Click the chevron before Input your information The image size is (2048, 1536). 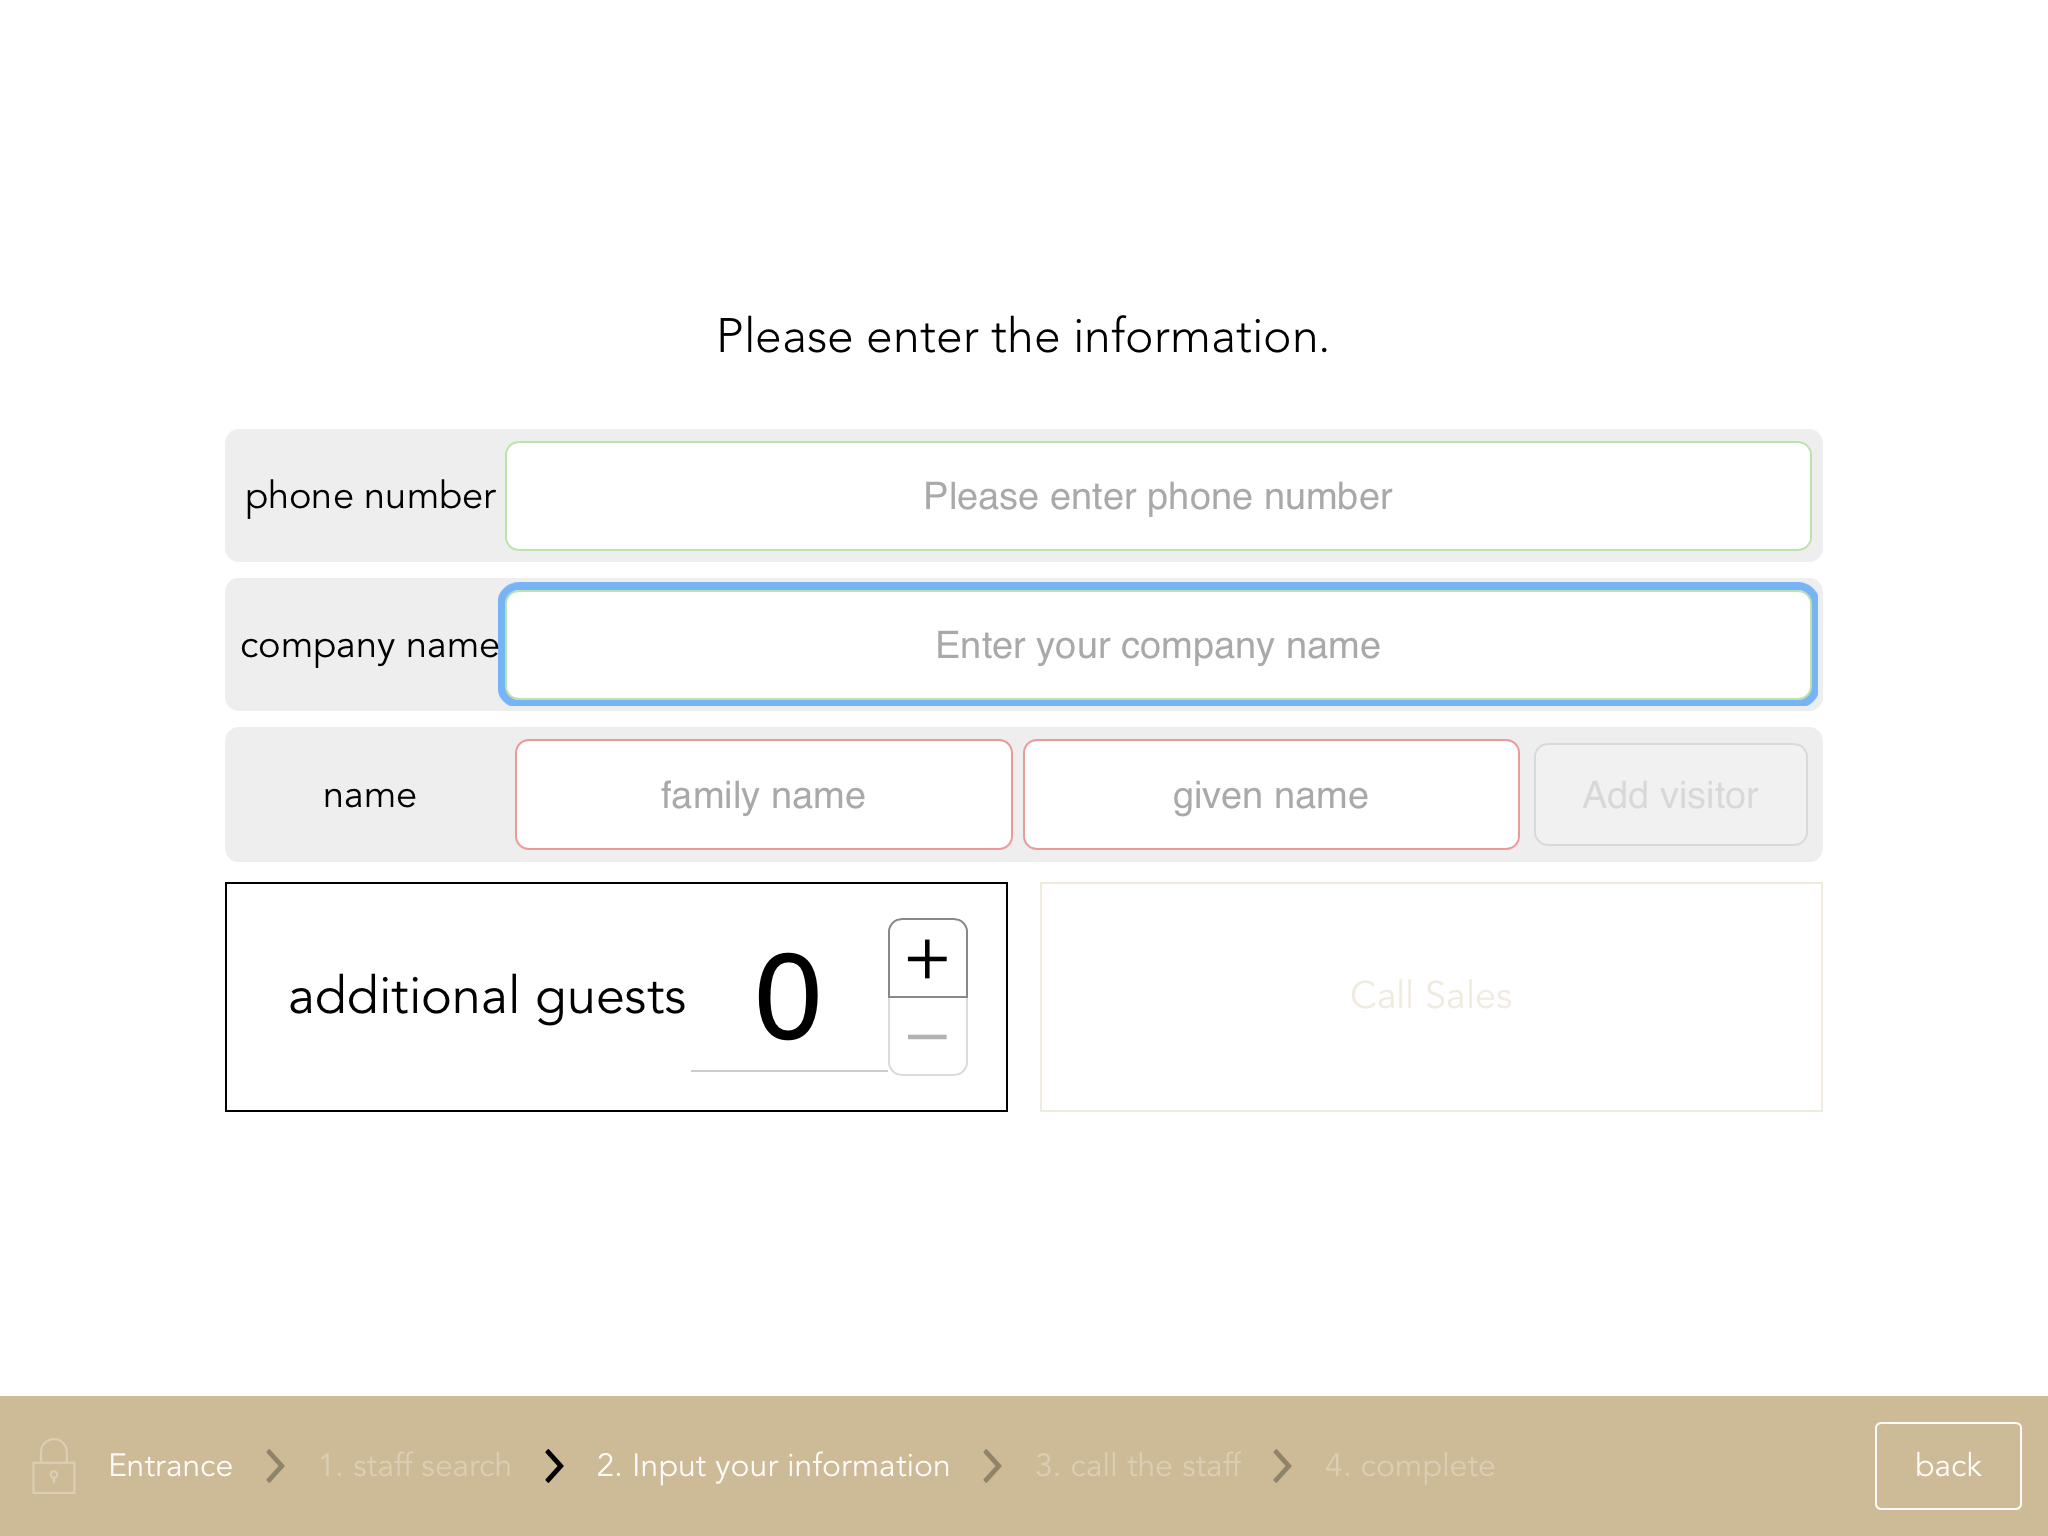554,1465
